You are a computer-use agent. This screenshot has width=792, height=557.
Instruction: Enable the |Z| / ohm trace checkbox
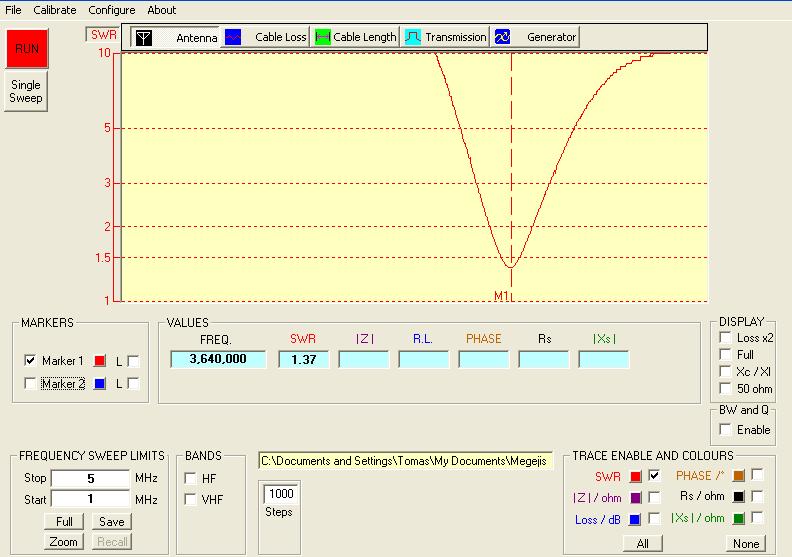click(654, 497)
